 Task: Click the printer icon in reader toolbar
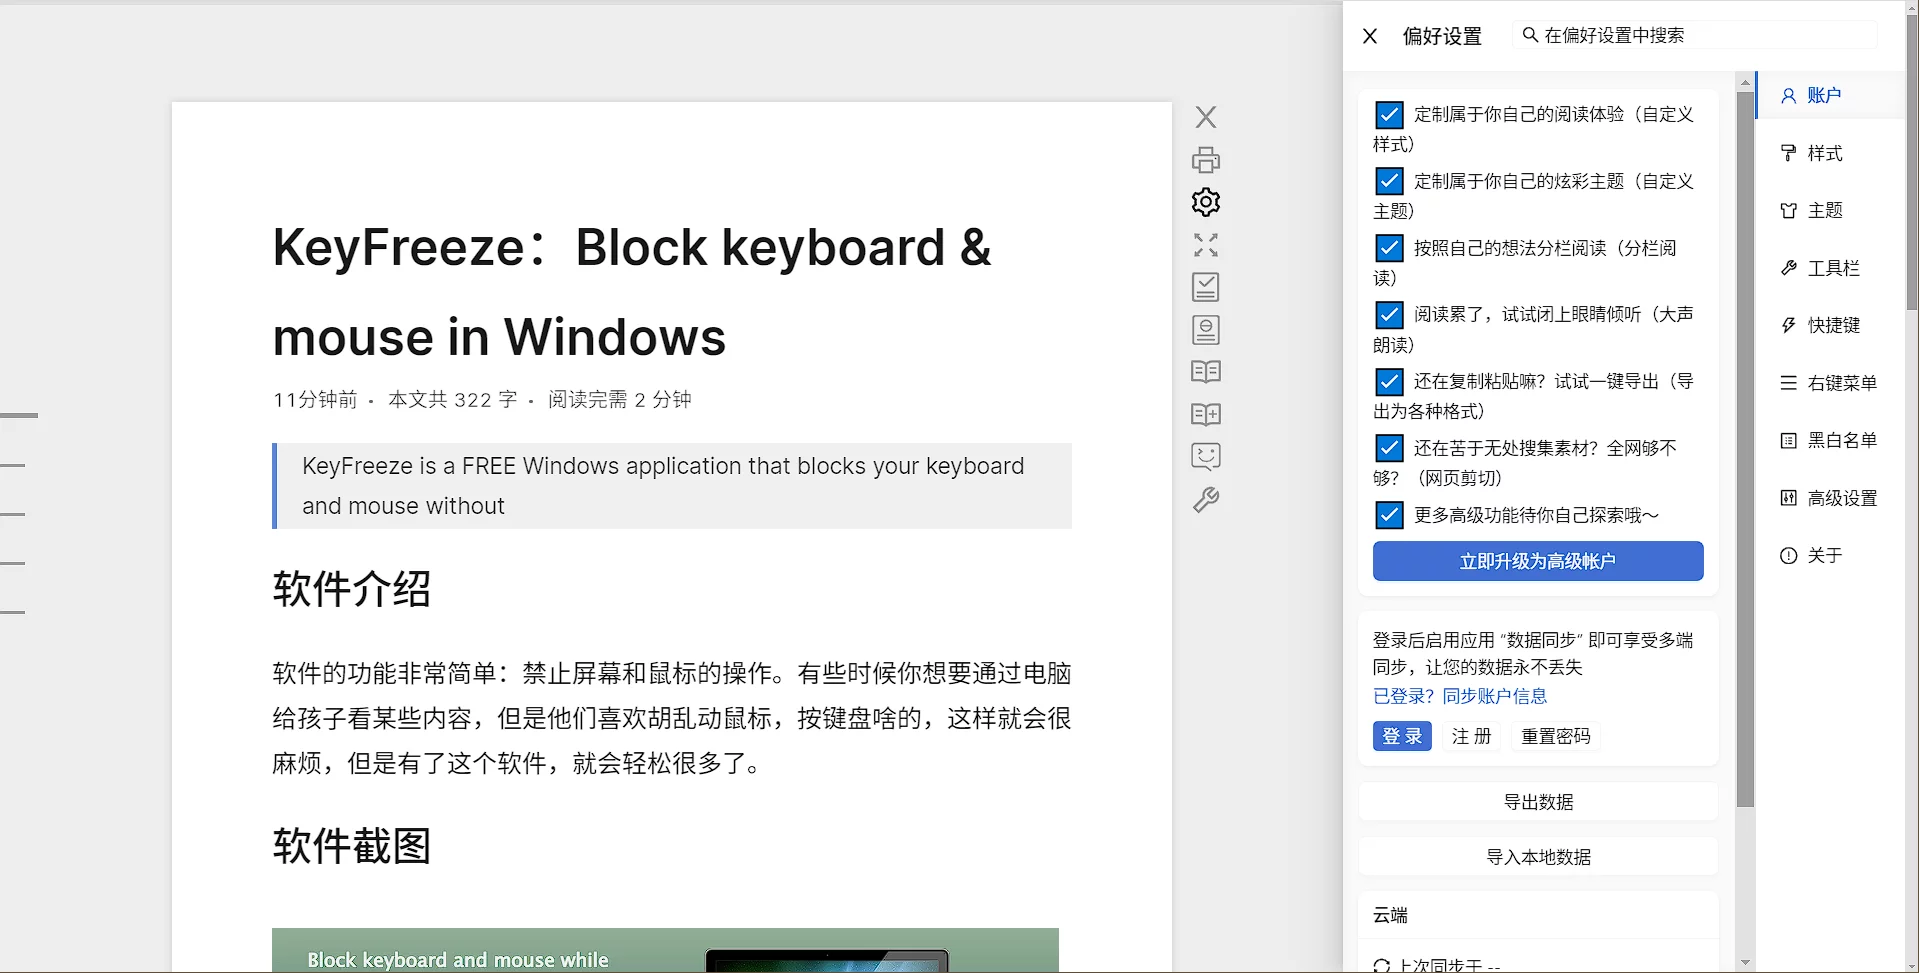pyautogui.click(x=1205, y=160)
